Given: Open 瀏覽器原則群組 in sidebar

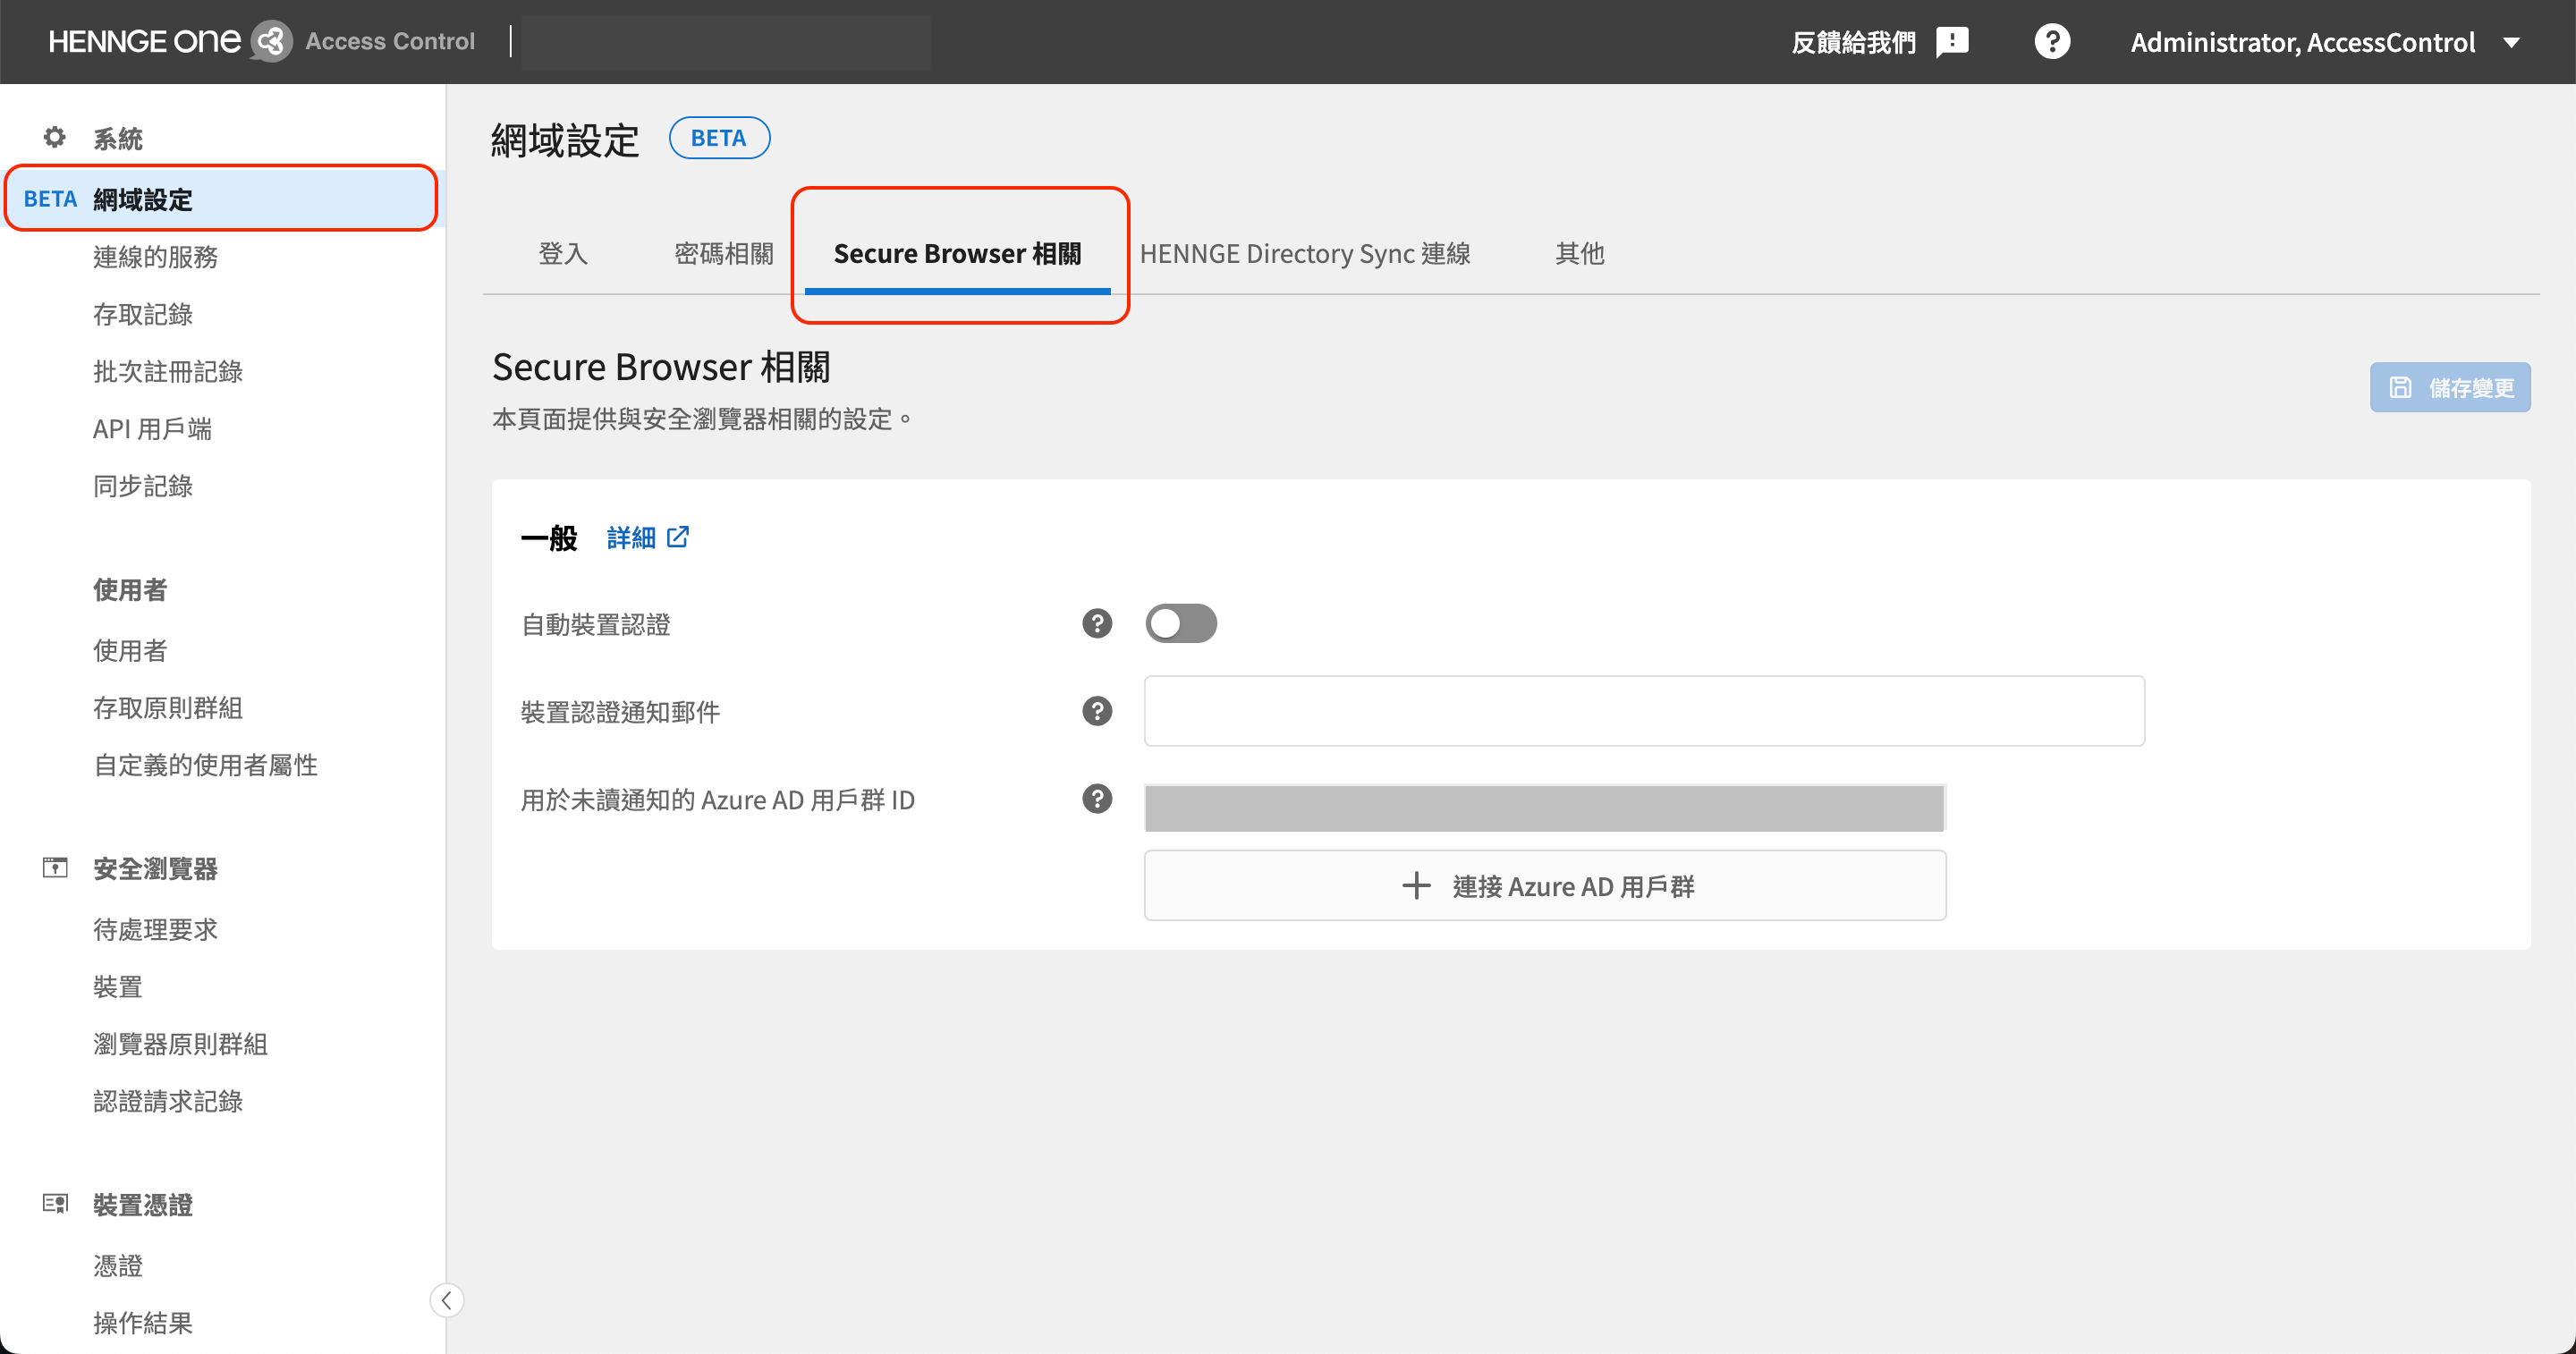Looking at the screenshot, I should pos(181,1044).
